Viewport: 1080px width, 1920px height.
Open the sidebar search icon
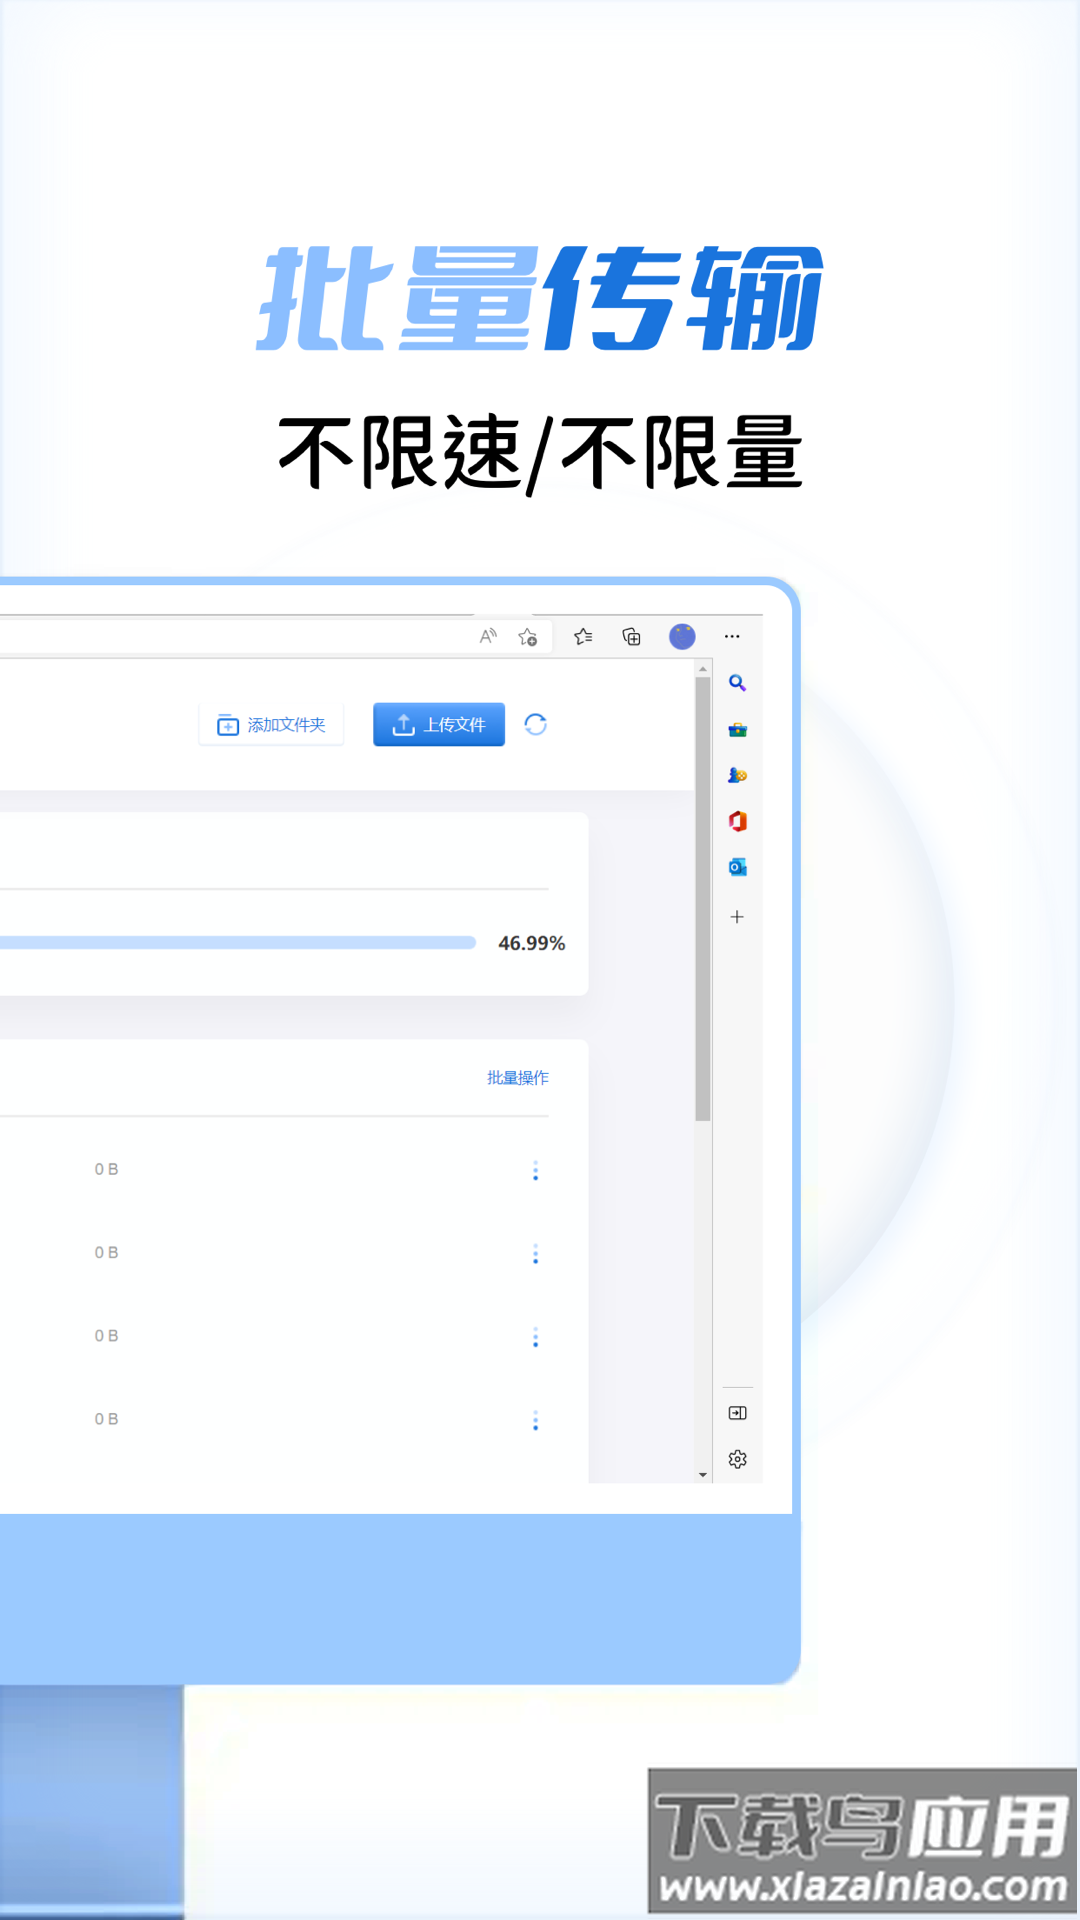(x=737, y=683)
